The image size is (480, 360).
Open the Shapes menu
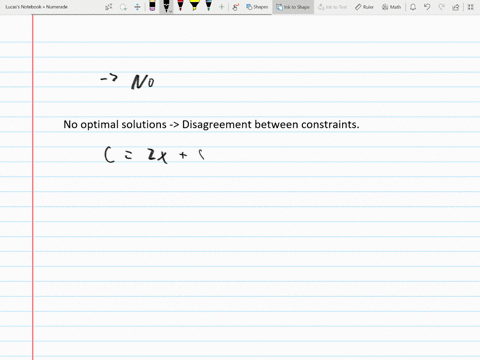pos(257,7)
